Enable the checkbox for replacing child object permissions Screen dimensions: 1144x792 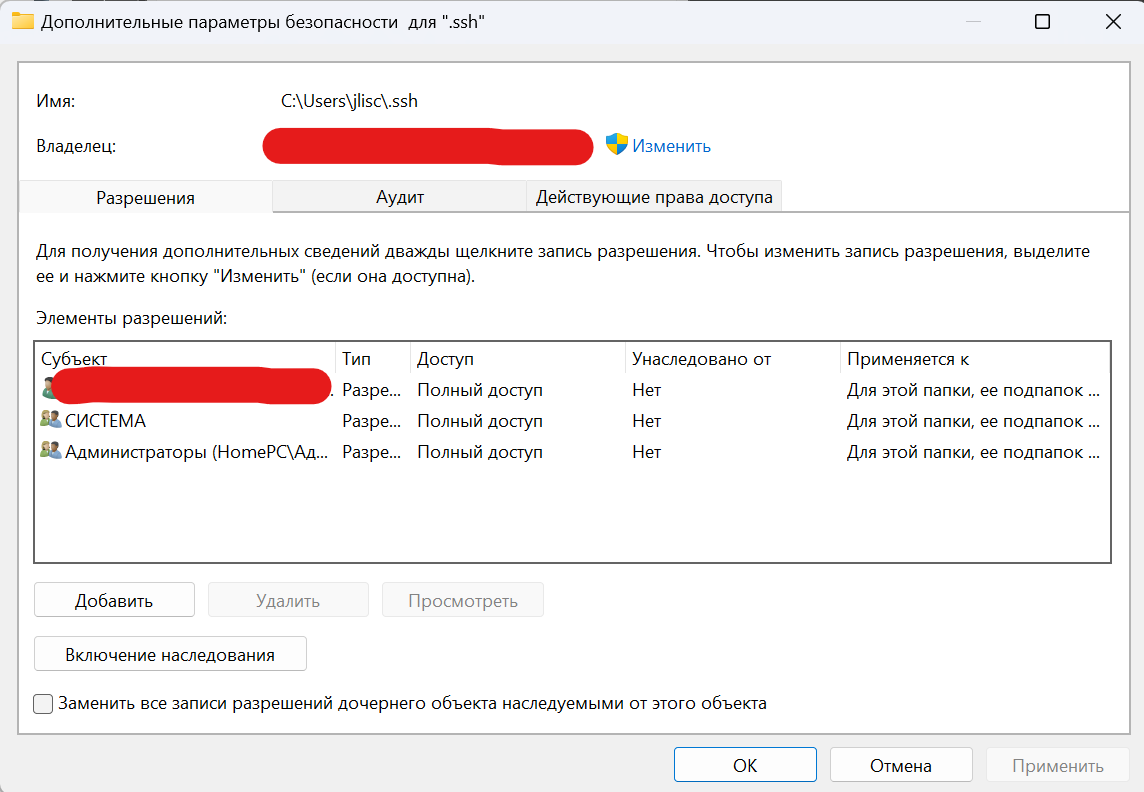[43, 704]
